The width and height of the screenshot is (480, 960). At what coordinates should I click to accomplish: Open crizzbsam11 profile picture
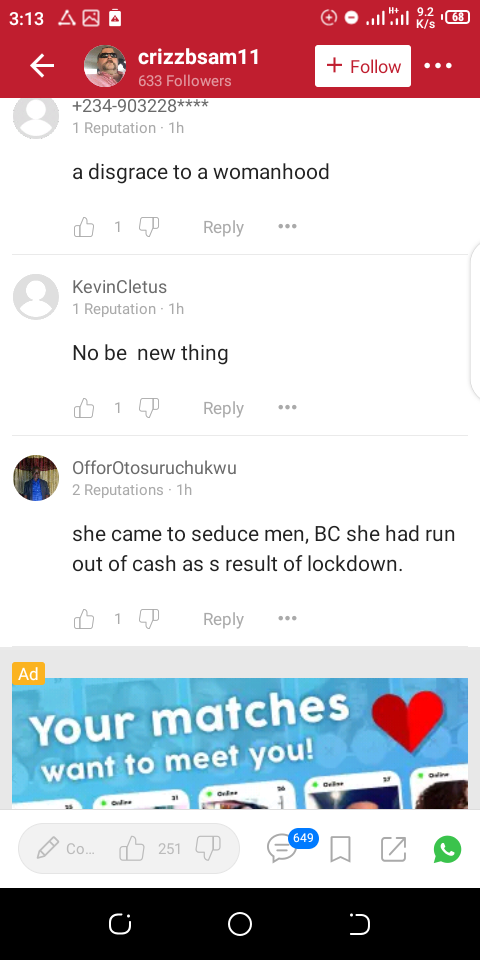[105, 66]
